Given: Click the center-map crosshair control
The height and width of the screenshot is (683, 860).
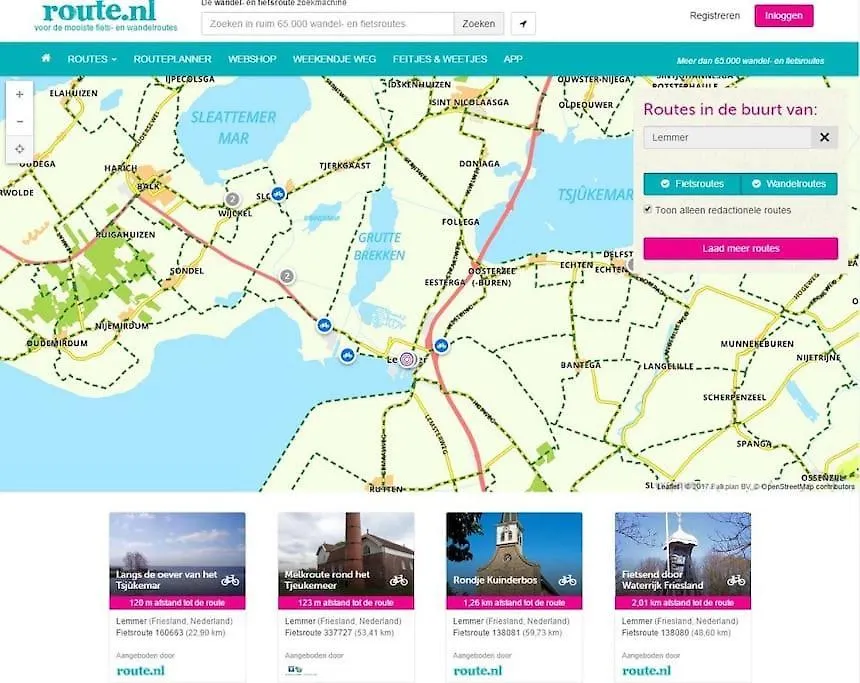Looking at the screenshot, I should [20, 149].
